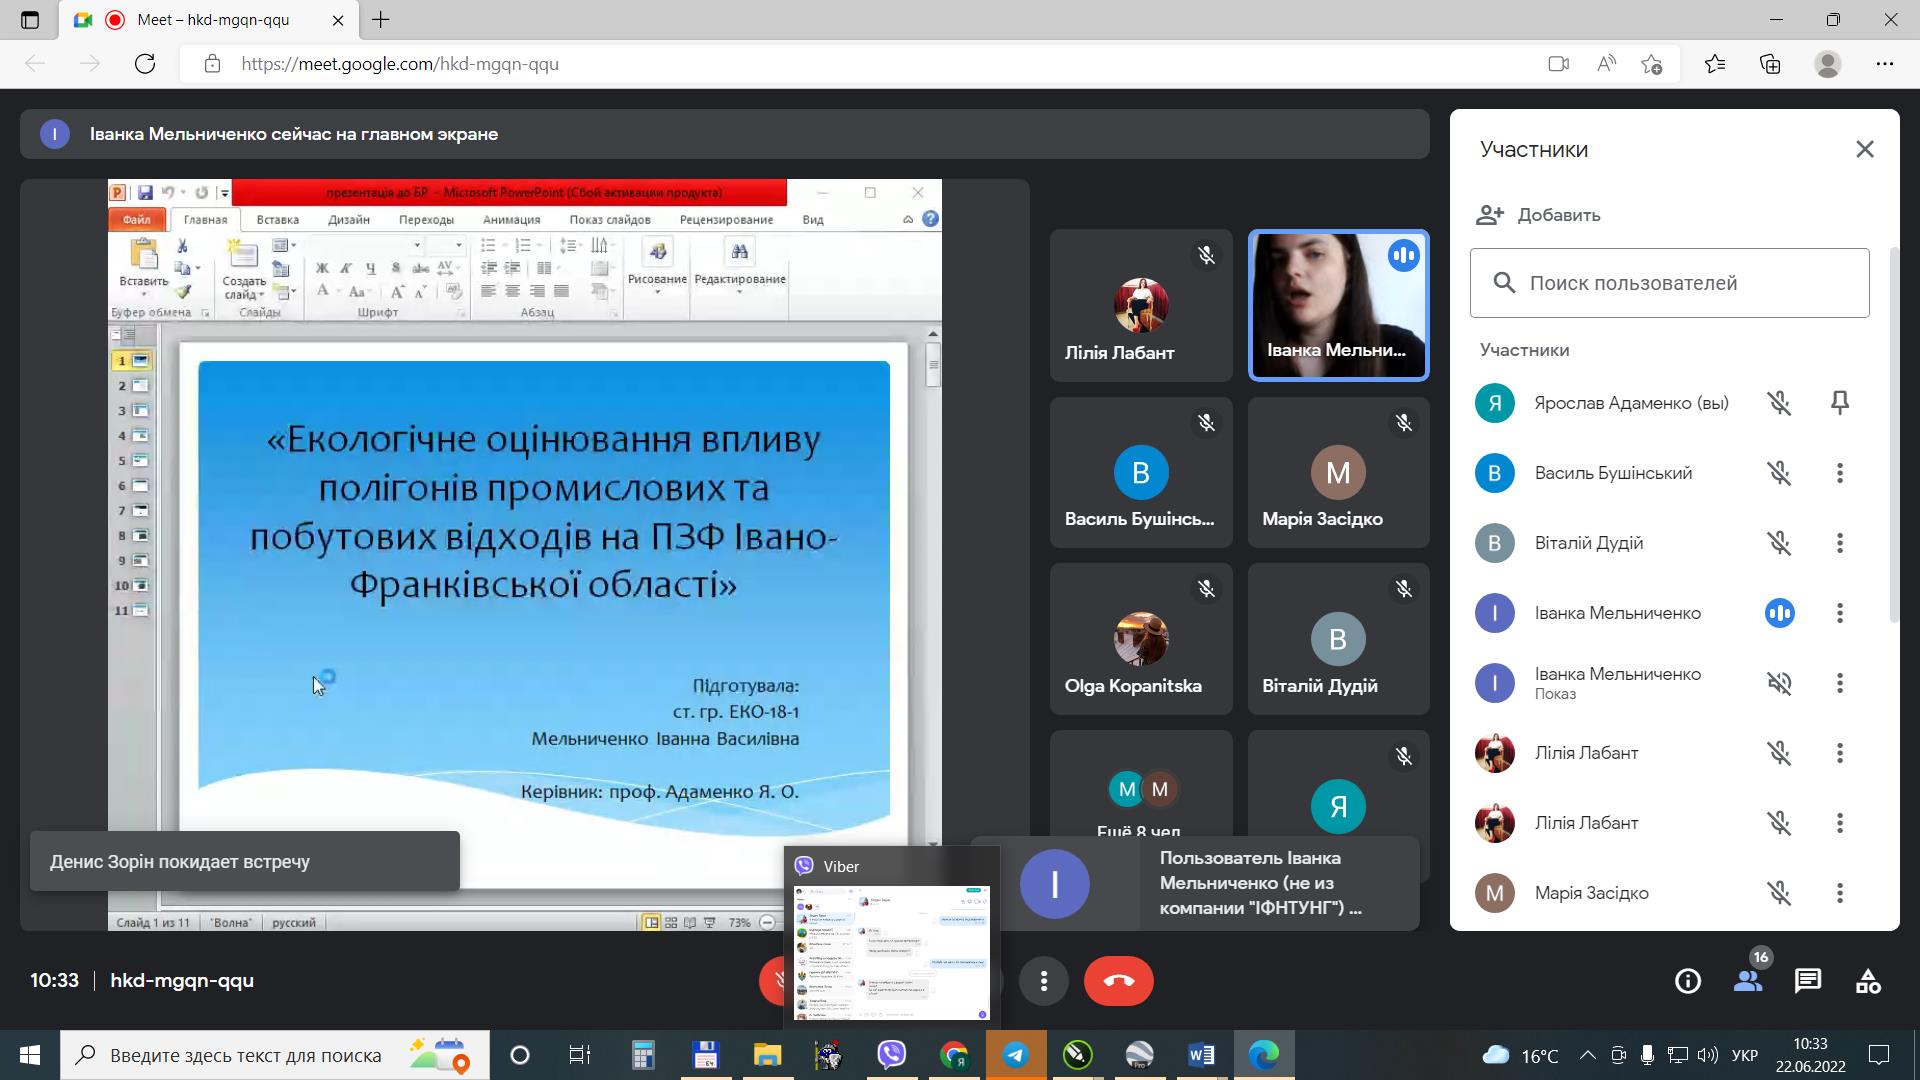Click the meeting details info icon
Image resolution: width=1920 pixels, height=1080 pixels.
click(1687, 981)
